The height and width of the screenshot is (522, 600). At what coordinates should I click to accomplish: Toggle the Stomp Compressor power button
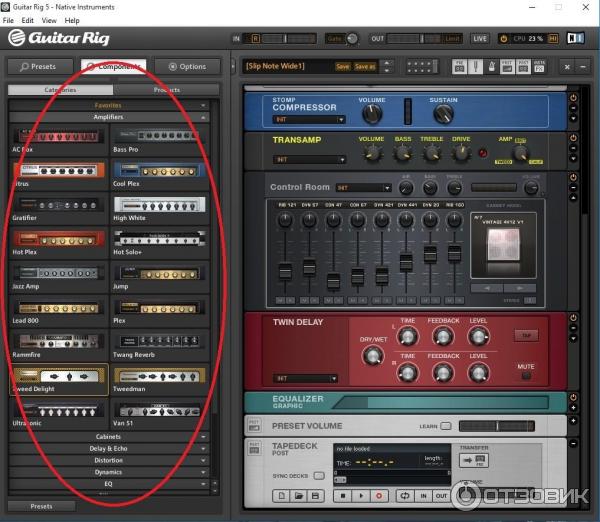[x=574, y=98]
